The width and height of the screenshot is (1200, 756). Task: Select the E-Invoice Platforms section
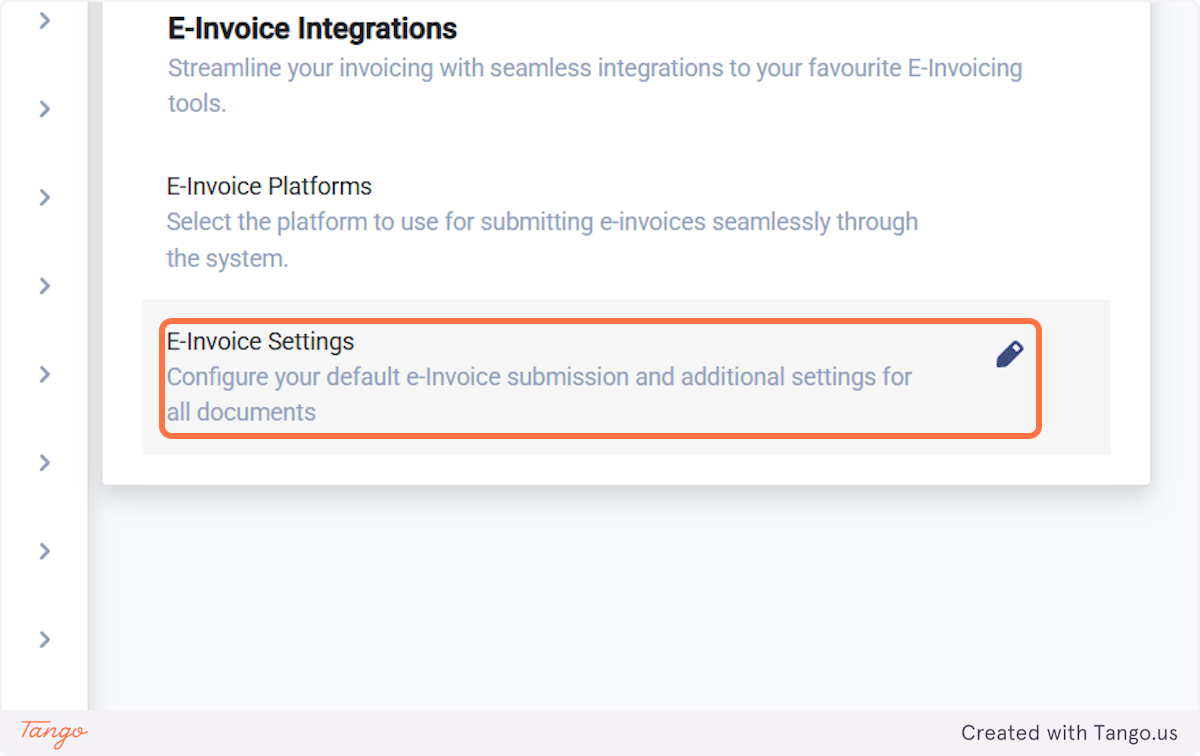tap(269, 186)
